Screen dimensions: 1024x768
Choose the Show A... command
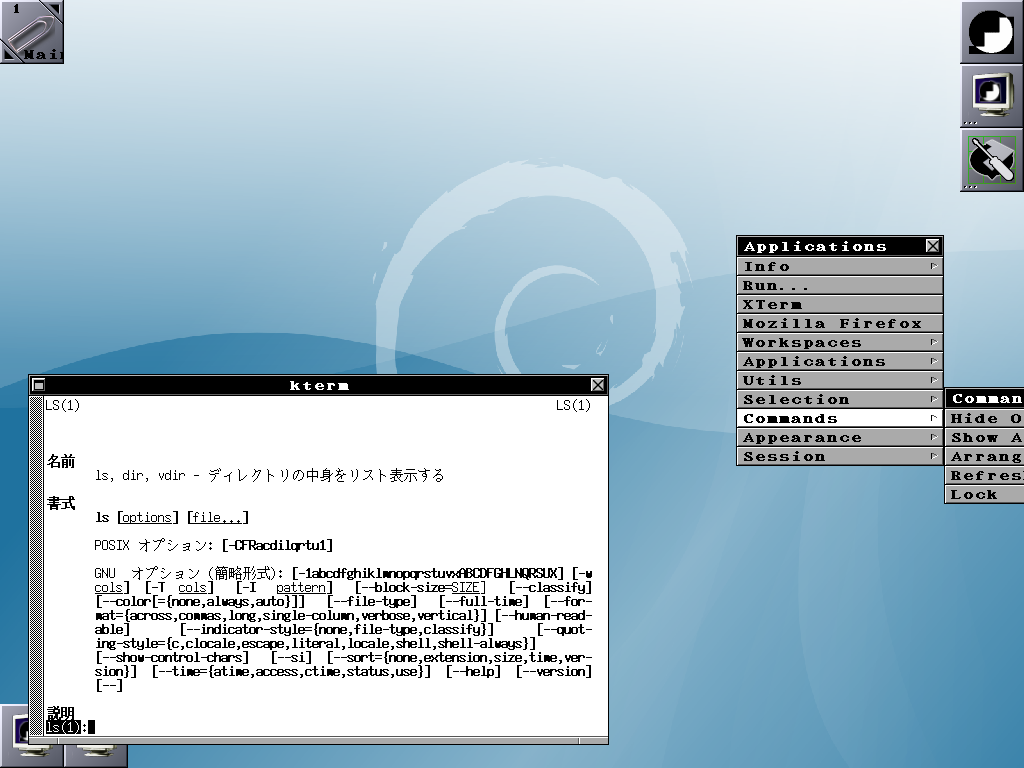pos(985,437)
